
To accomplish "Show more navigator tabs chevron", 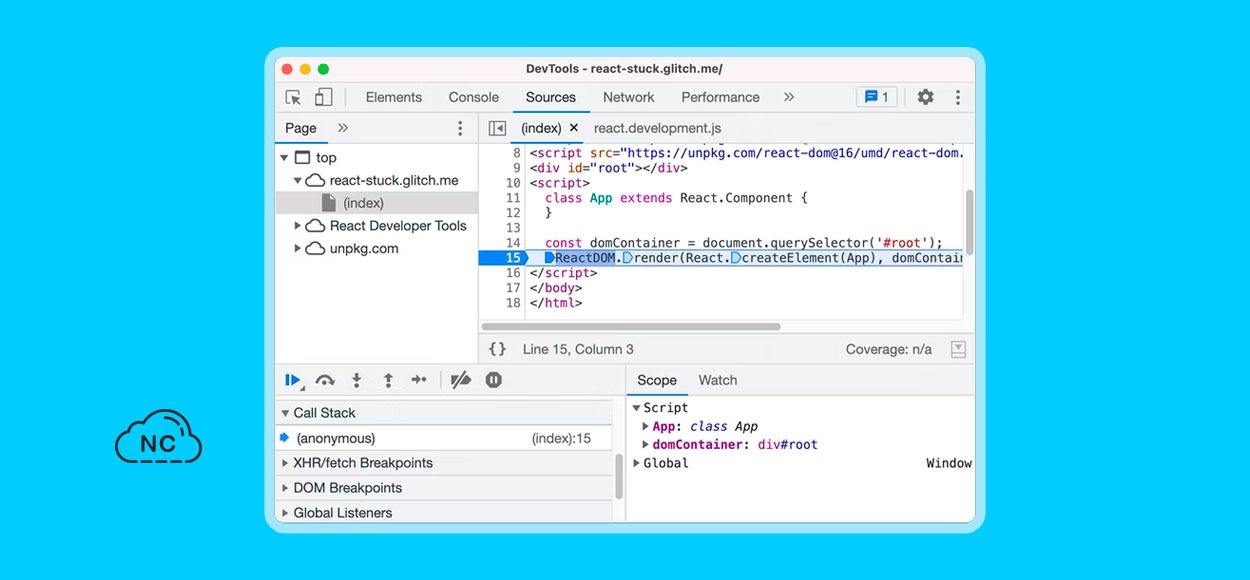I will point(343,128).
